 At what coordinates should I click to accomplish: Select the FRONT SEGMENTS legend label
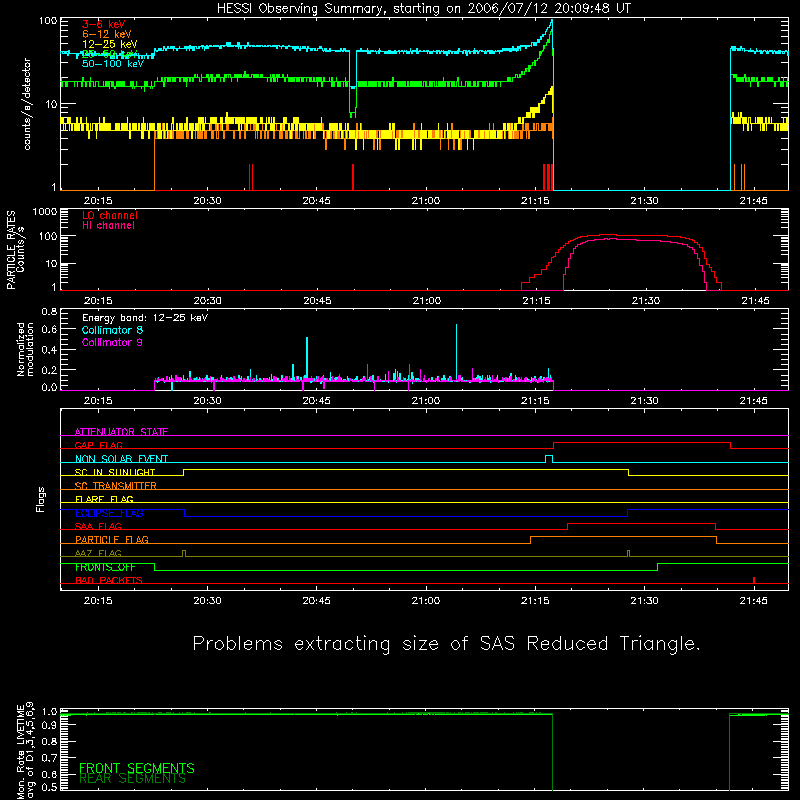[137, 768]
